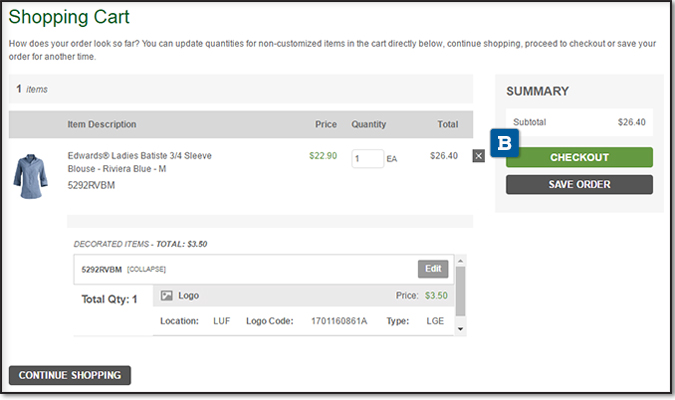Click the SAVE ORDER button
Screen dimensions: 675x400
579,184
